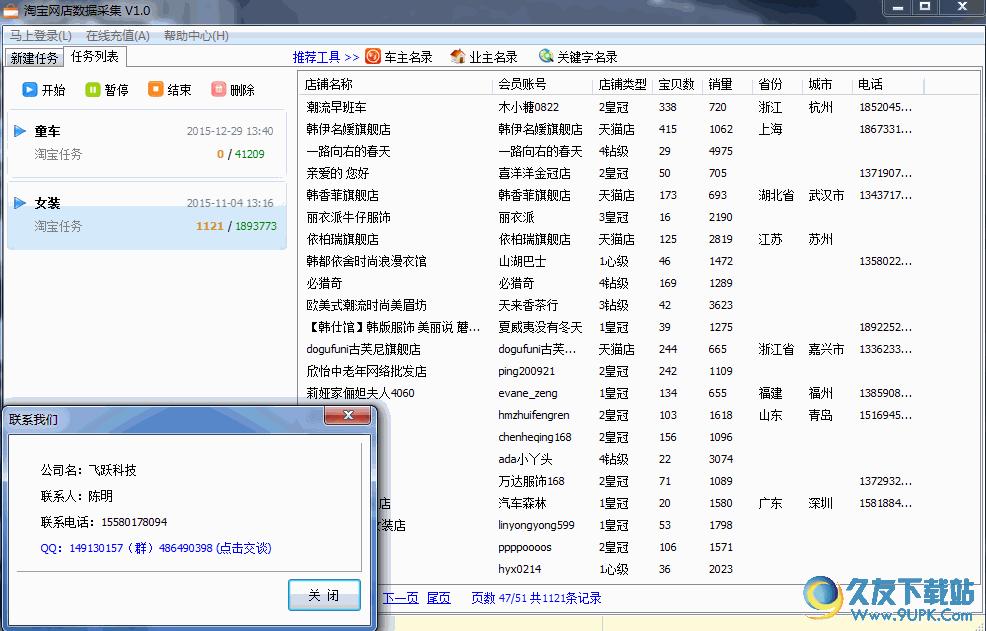Click the 结束 end button
This screenshot has height=631, width=986.
170,90
